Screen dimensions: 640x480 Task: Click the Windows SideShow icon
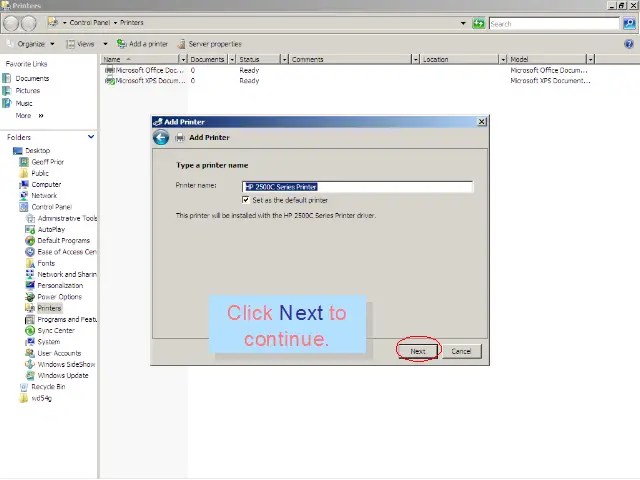tap(30, 364)
